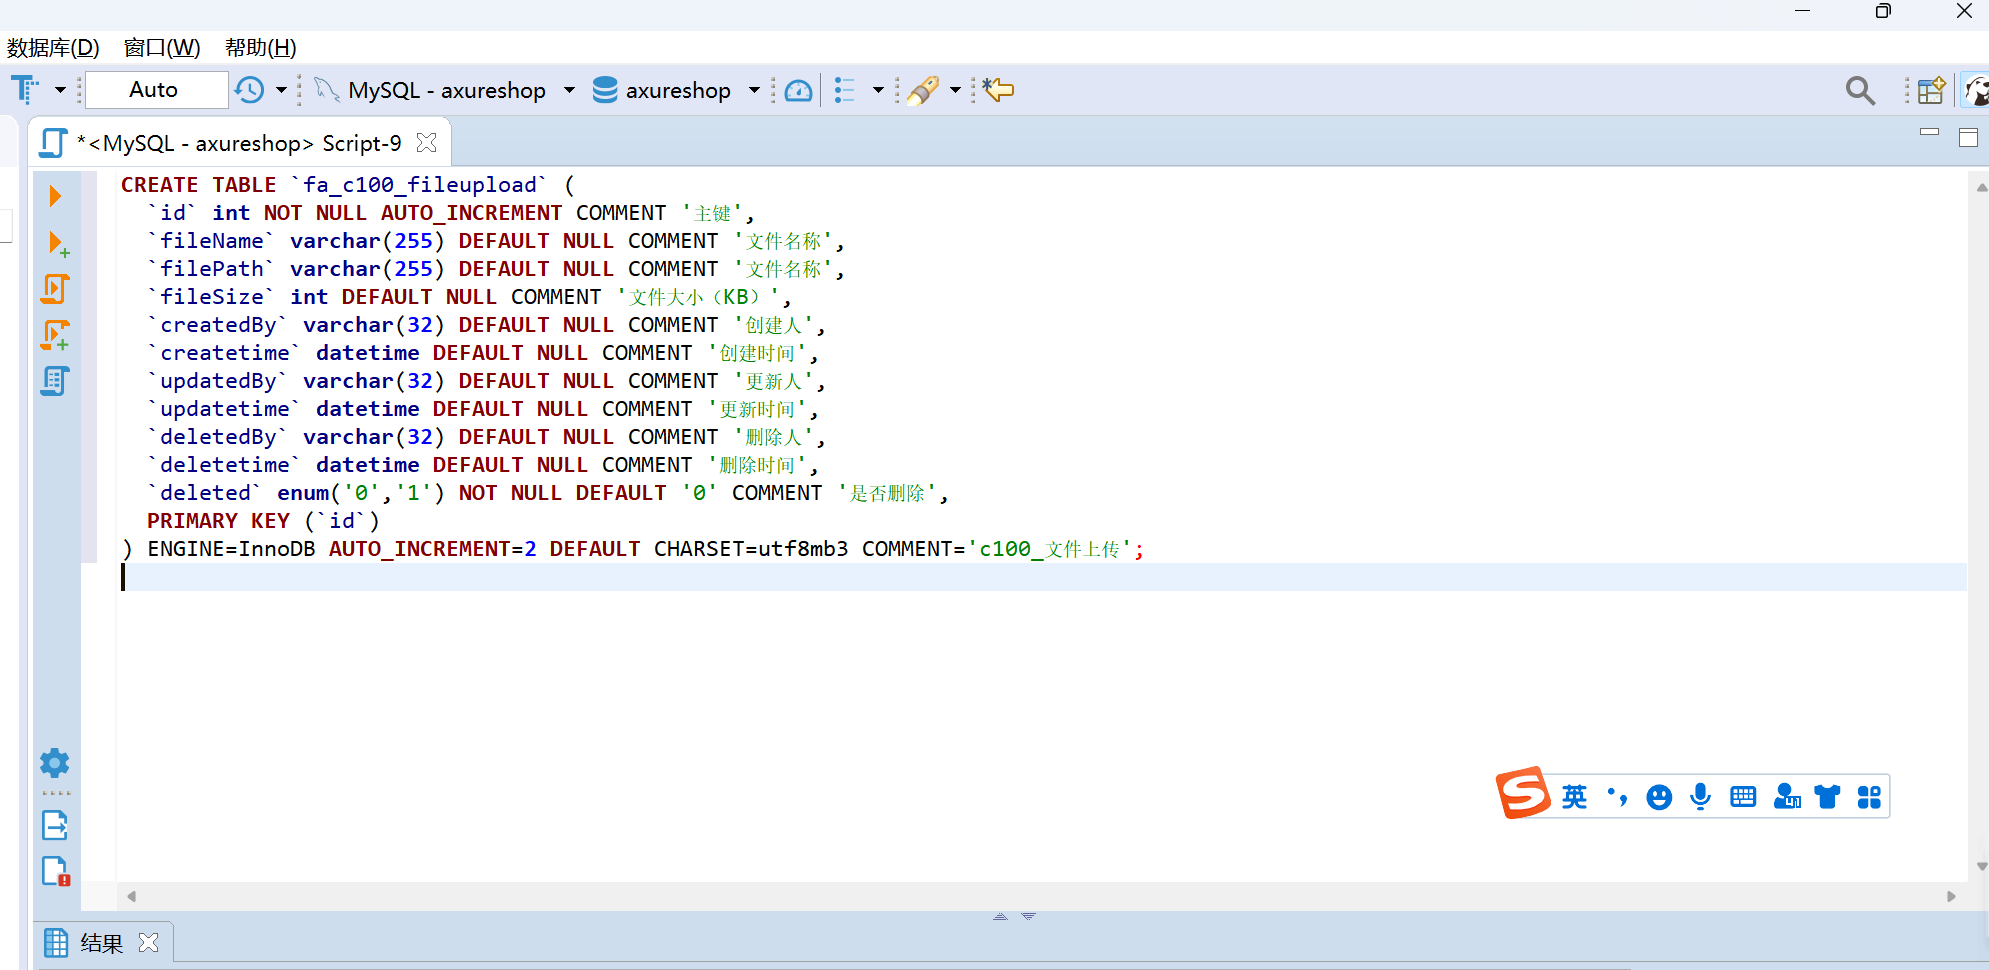The image size is (1989, 970).
Task: Click vertical scrollbar down arrow
Action: [x=1980, y=867]
